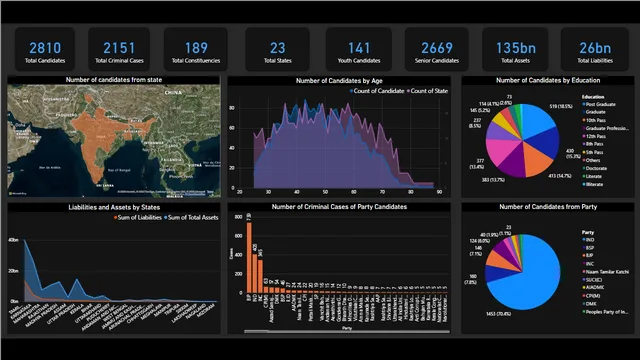This screenshot has height=360, width=640.
Task: Toggle 'Sum of Liabilities' legend entry
Action: tap(138, 218)
